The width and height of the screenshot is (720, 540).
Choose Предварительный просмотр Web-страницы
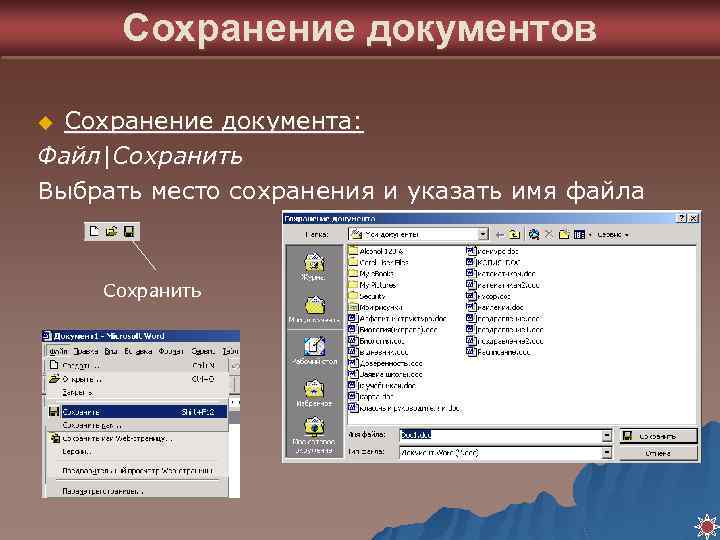coord(137,471)
